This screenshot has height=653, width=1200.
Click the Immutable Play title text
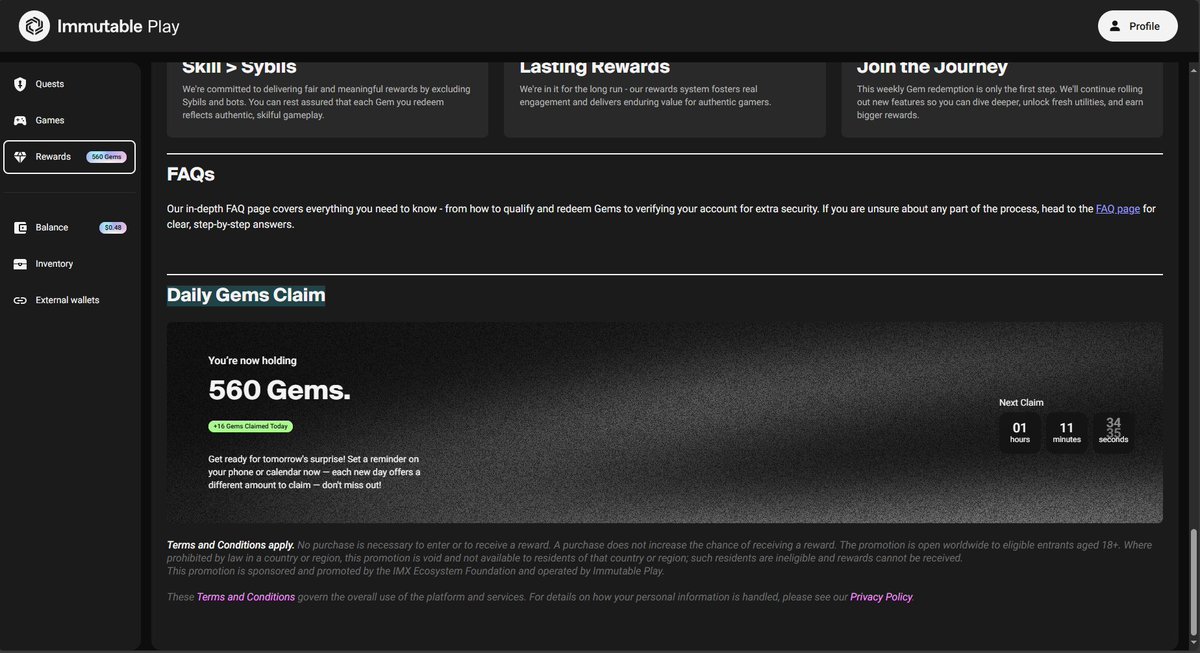(120, 26)
